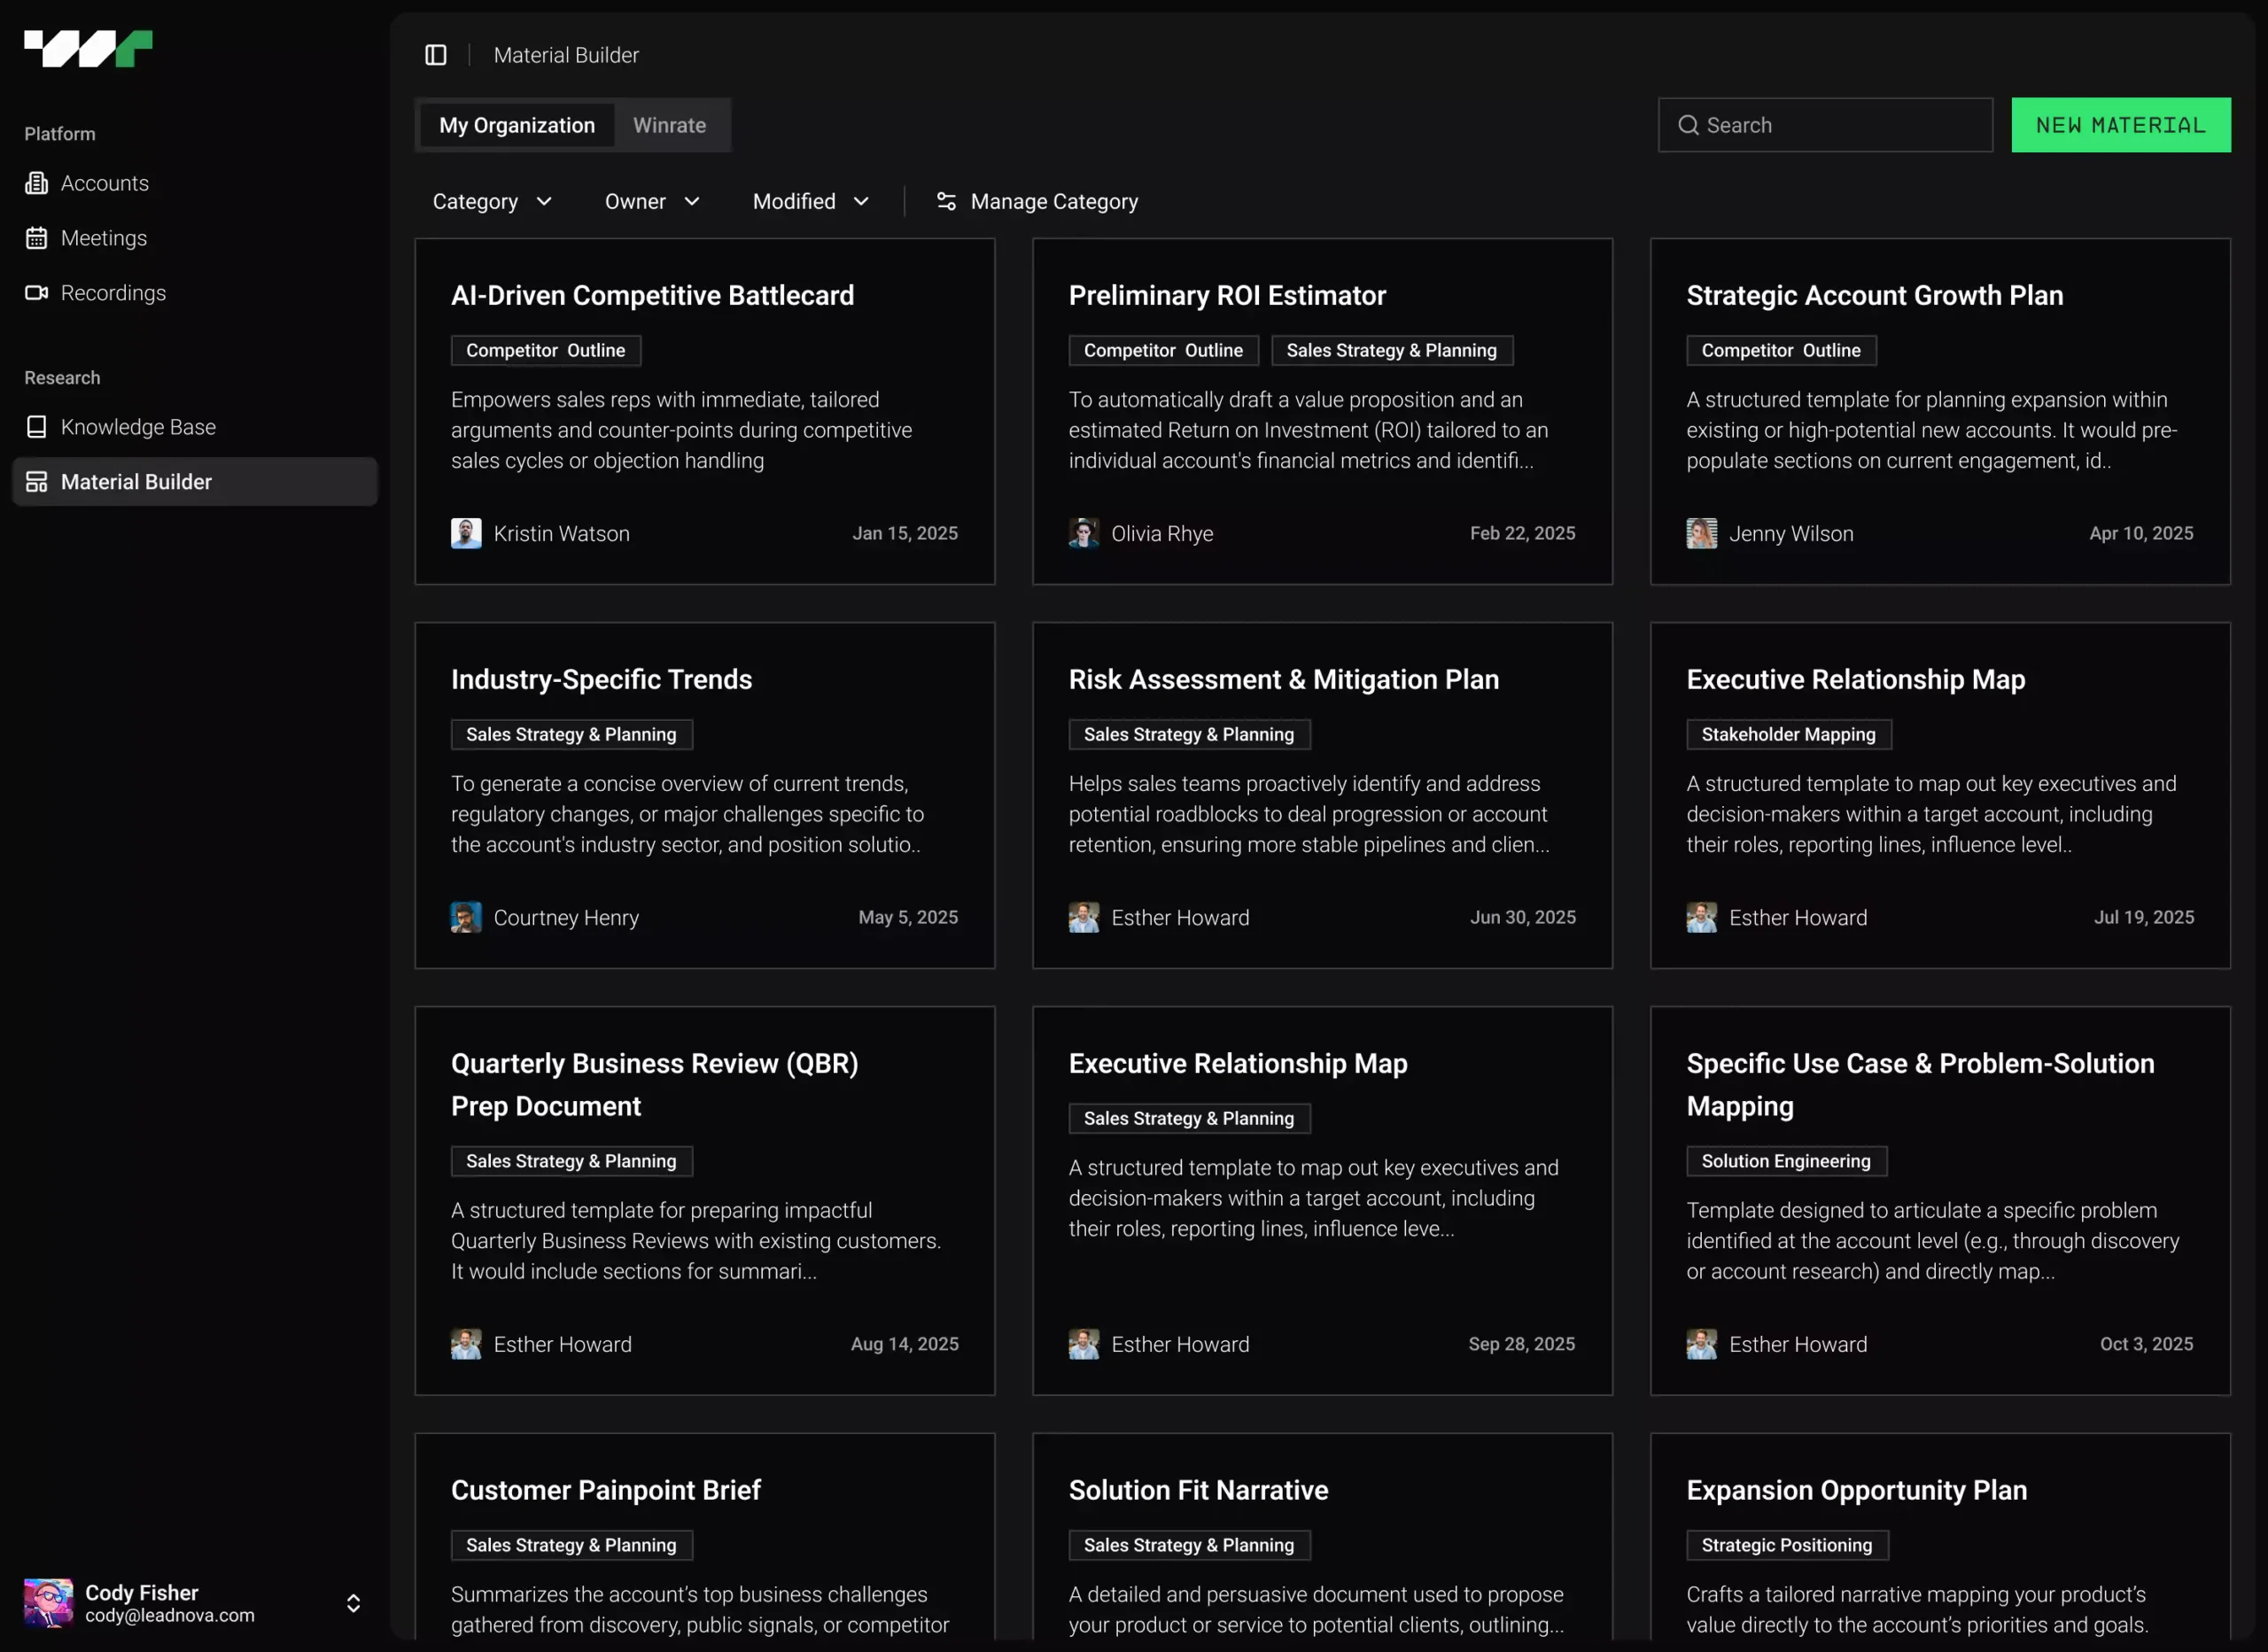2268x1652 pixels.
Task: Go to Meetings in the sidebar
Action: pyautogui.click(x=195, y=238)
